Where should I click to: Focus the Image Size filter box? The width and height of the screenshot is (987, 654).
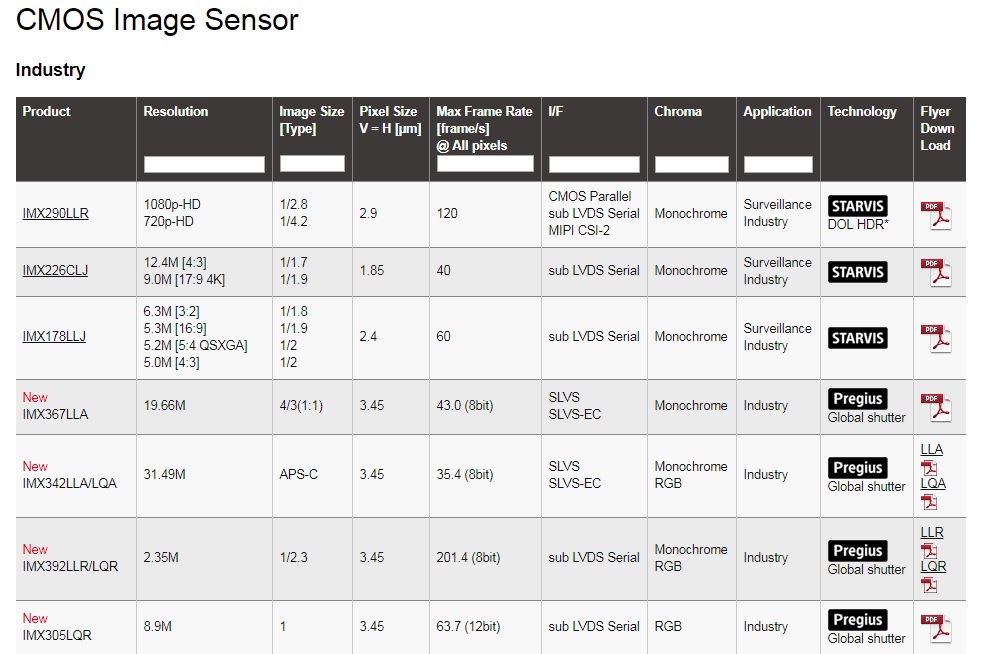[x=312, y=164]
